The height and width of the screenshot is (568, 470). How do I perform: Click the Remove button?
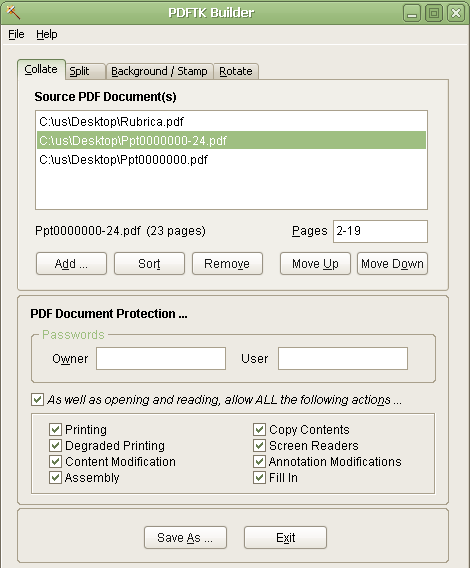coord(227,264)
